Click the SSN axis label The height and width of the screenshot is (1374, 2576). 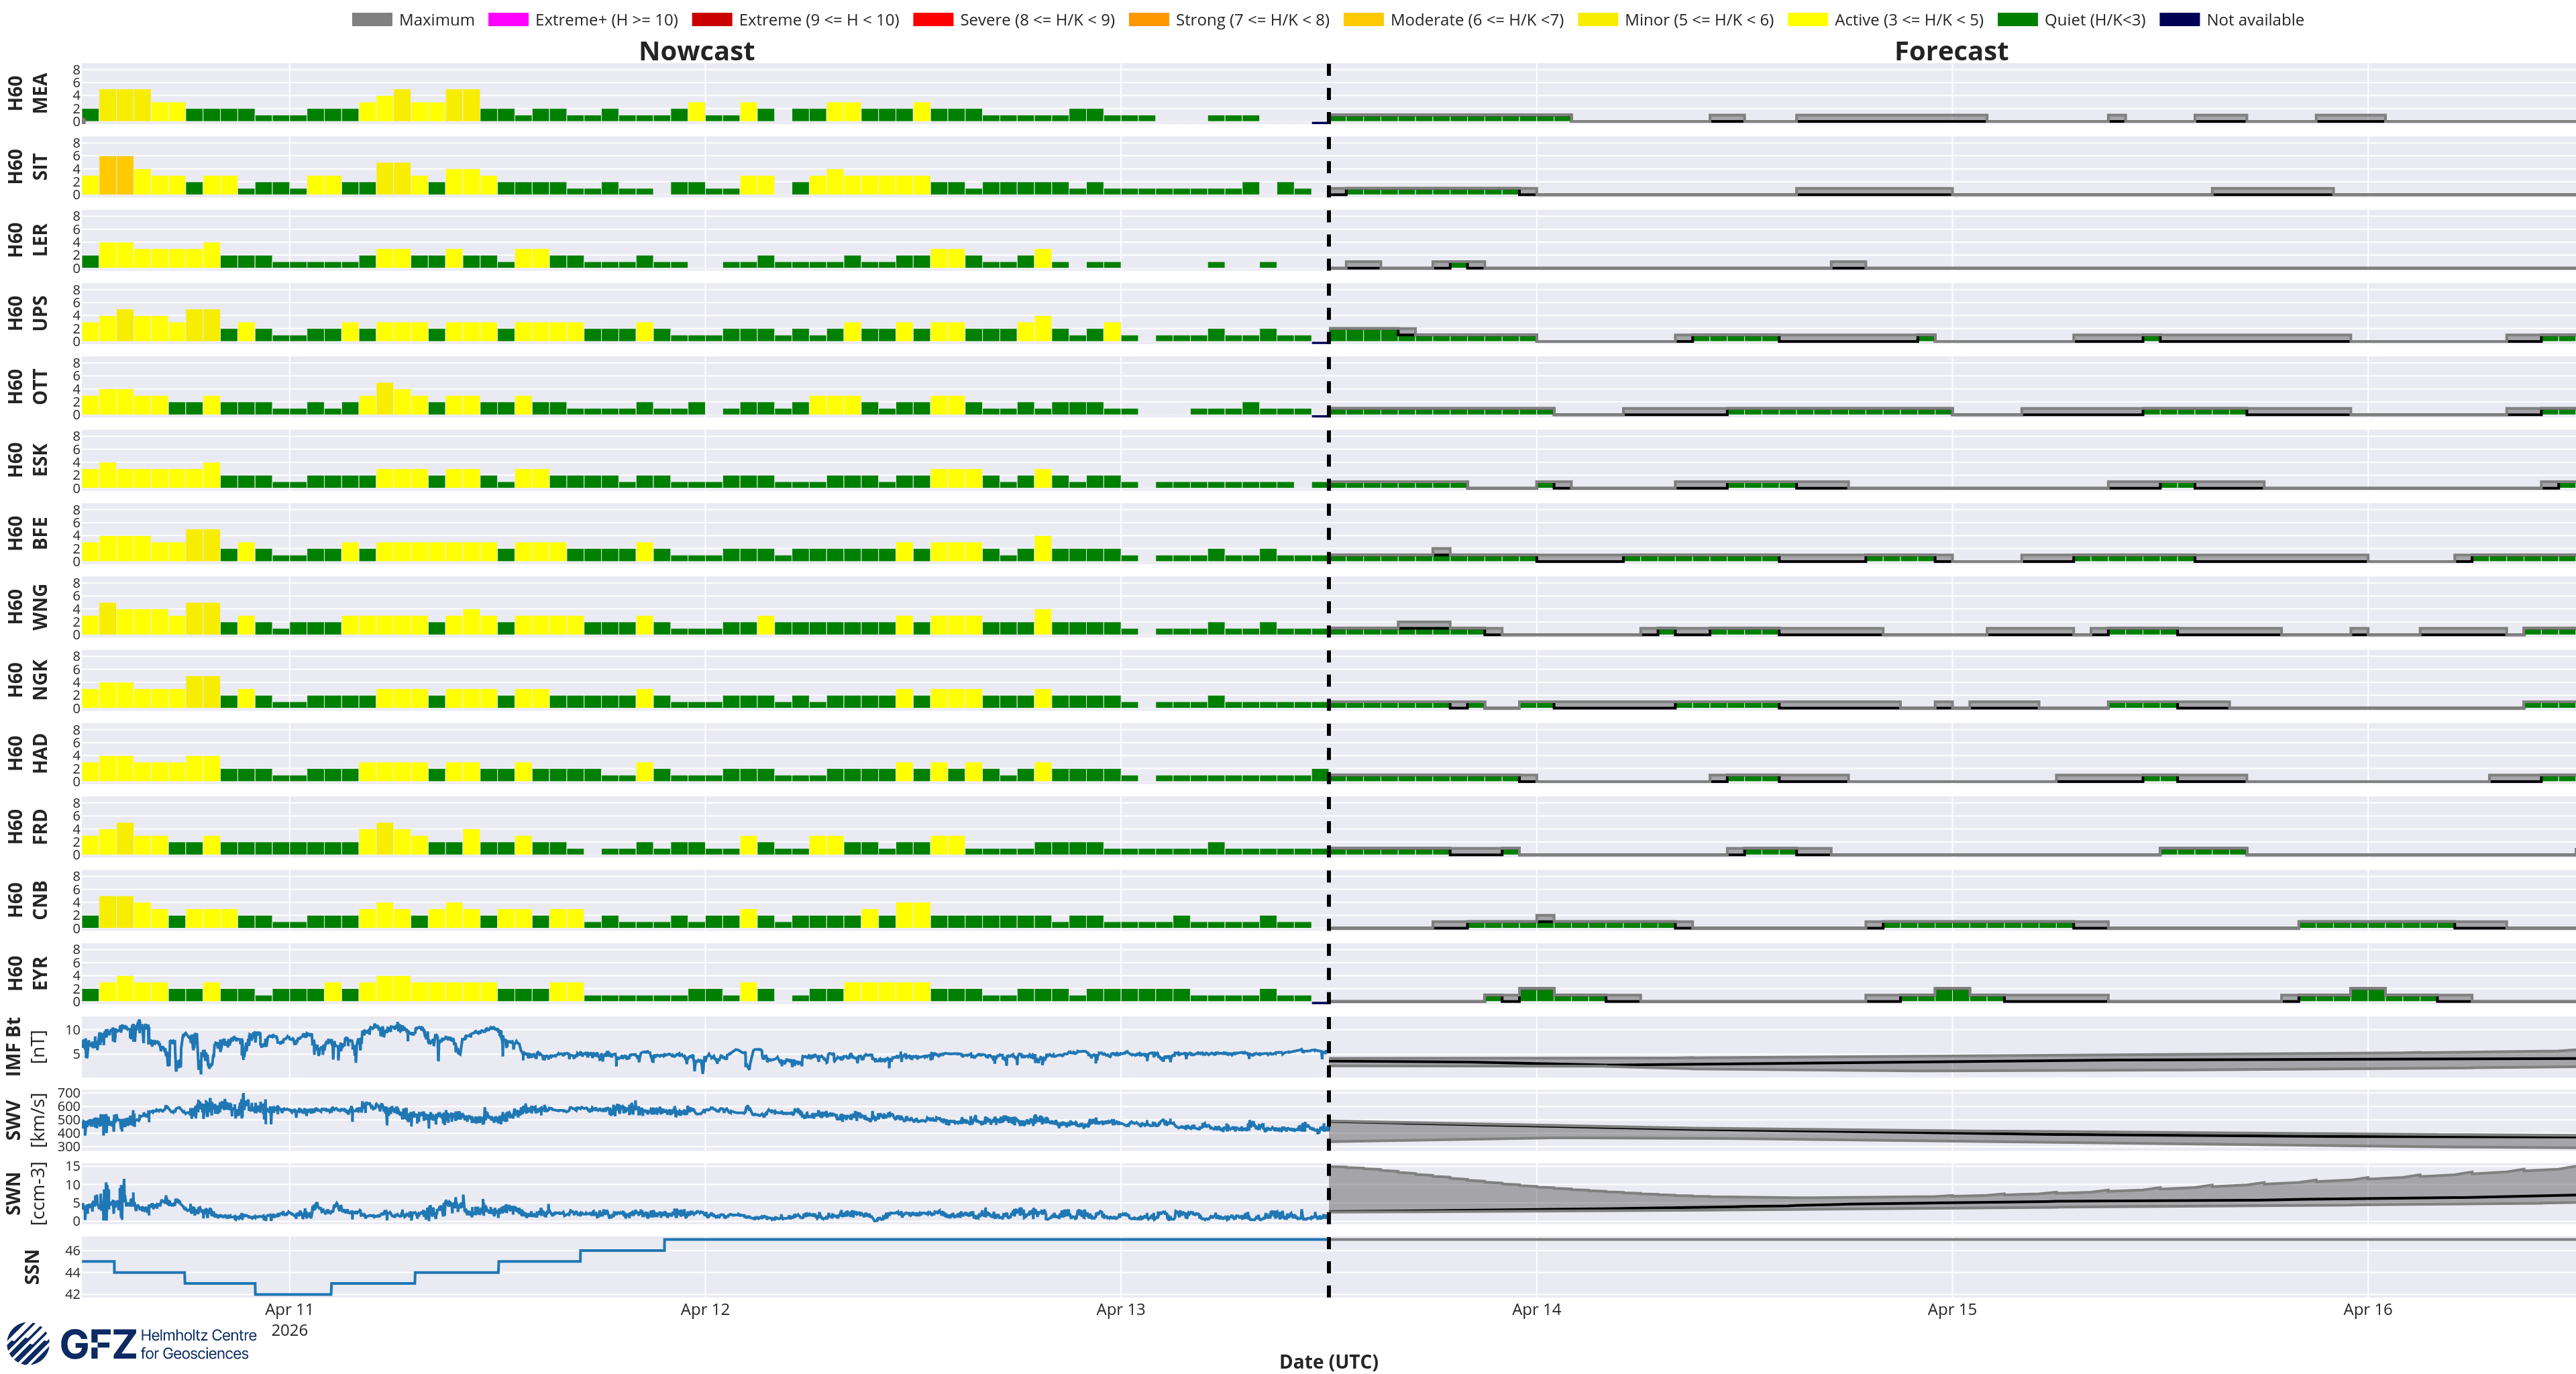[32, 1266]
